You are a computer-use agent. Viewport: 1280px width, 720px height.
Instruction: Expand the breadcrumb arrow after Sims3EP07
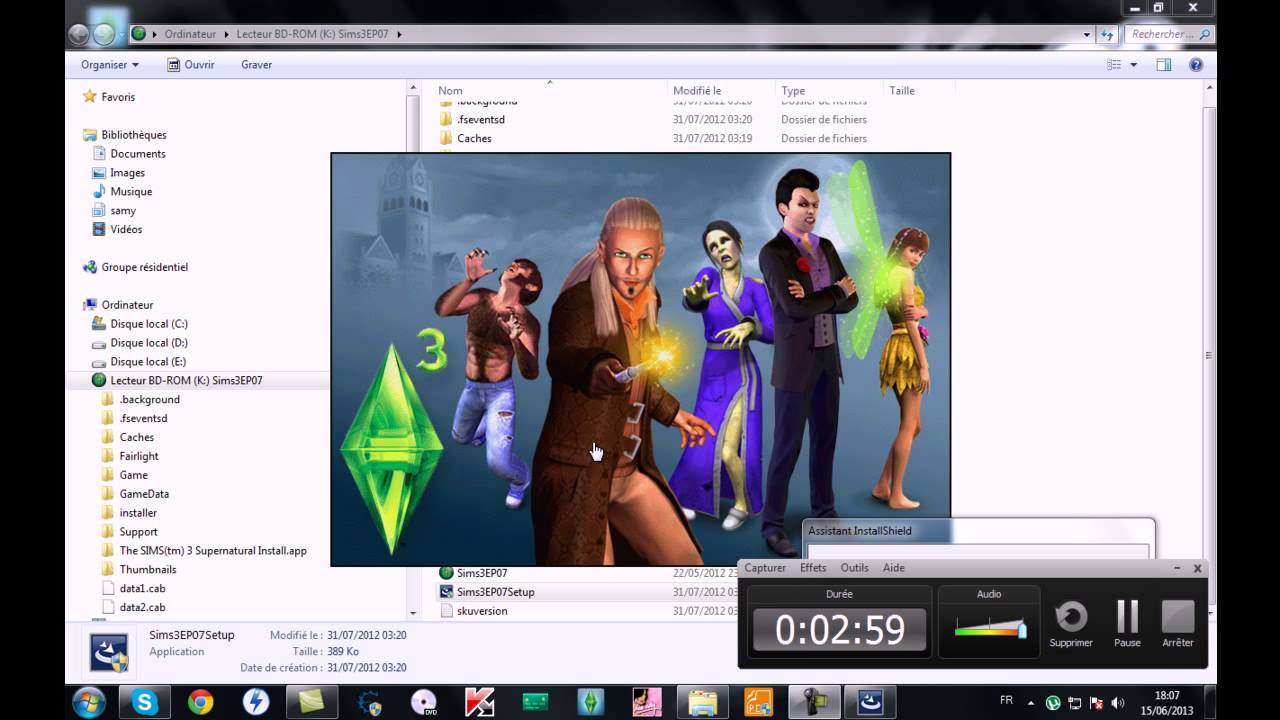point(399,34)
